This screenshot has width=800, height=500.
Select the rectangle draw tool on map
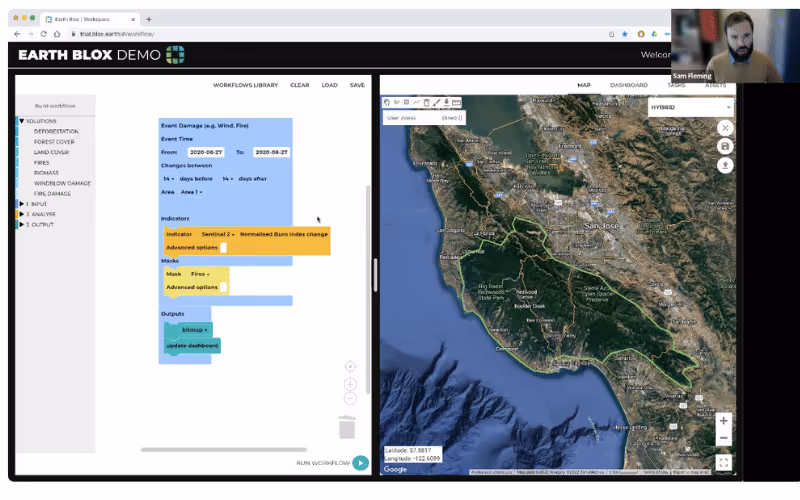click(407, 103)
